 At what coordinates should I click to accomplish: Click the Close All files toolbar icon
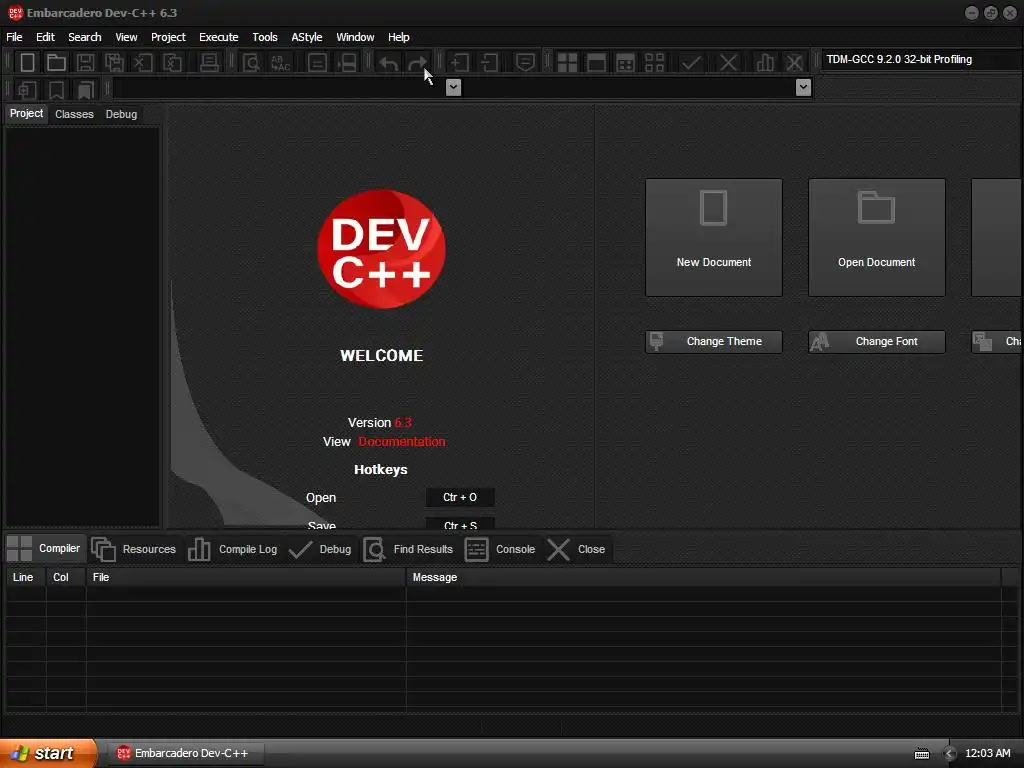(172, 63)
